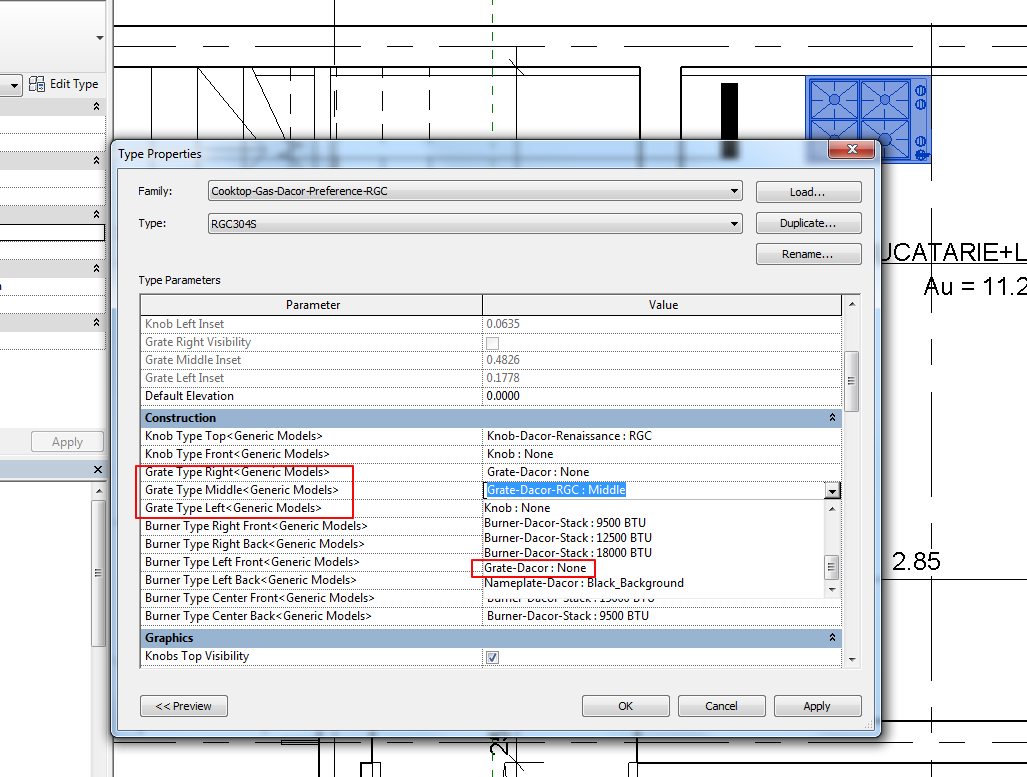Confirm the dialog with OK
This screenshot has height=777, width=1027.
[626, 706]
